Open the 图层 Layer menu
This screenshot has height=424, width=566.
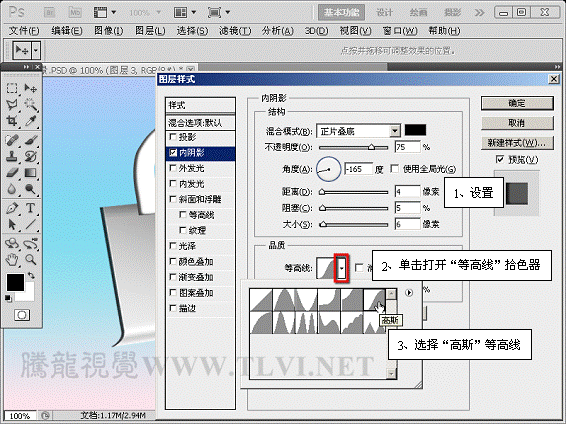click(x=150, y=31)
